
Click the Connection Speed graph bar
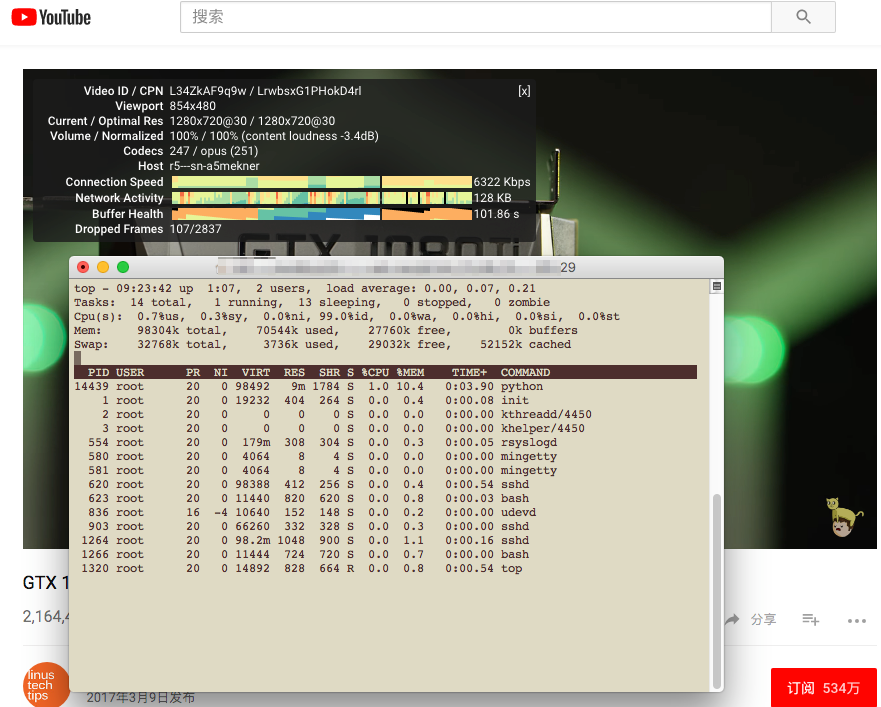coord(321,182)
